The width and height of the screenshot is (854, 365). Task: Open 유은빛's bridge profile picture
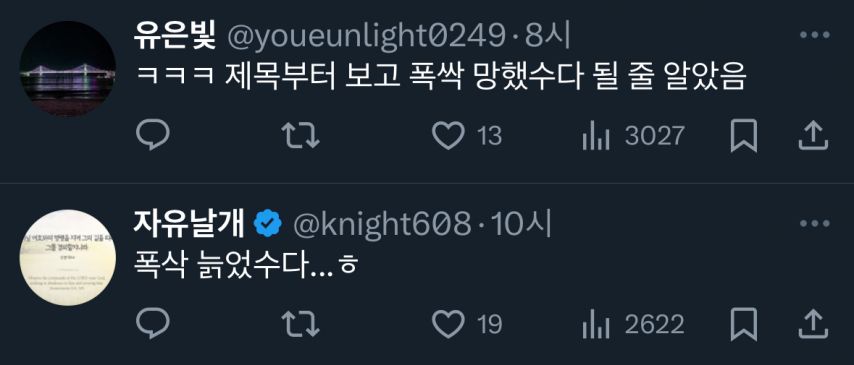(x=68, y=69)
